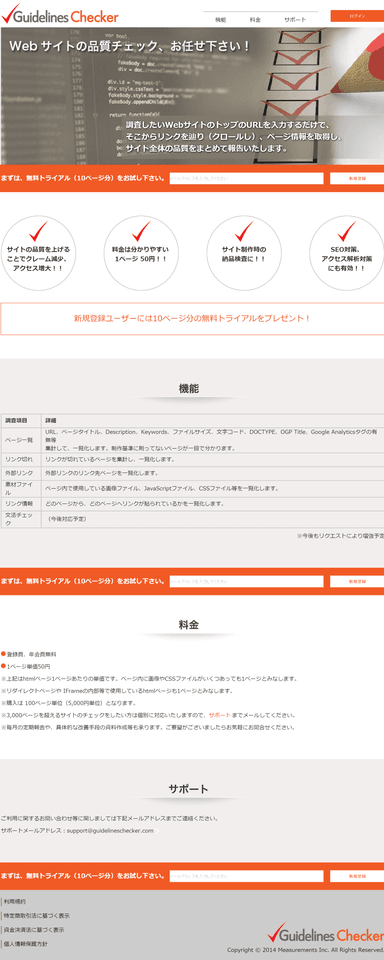Follow the orange サポート link in pricing notes
Image resolution: width=384 pixels, height=960 pixels.
click(219, 715)
